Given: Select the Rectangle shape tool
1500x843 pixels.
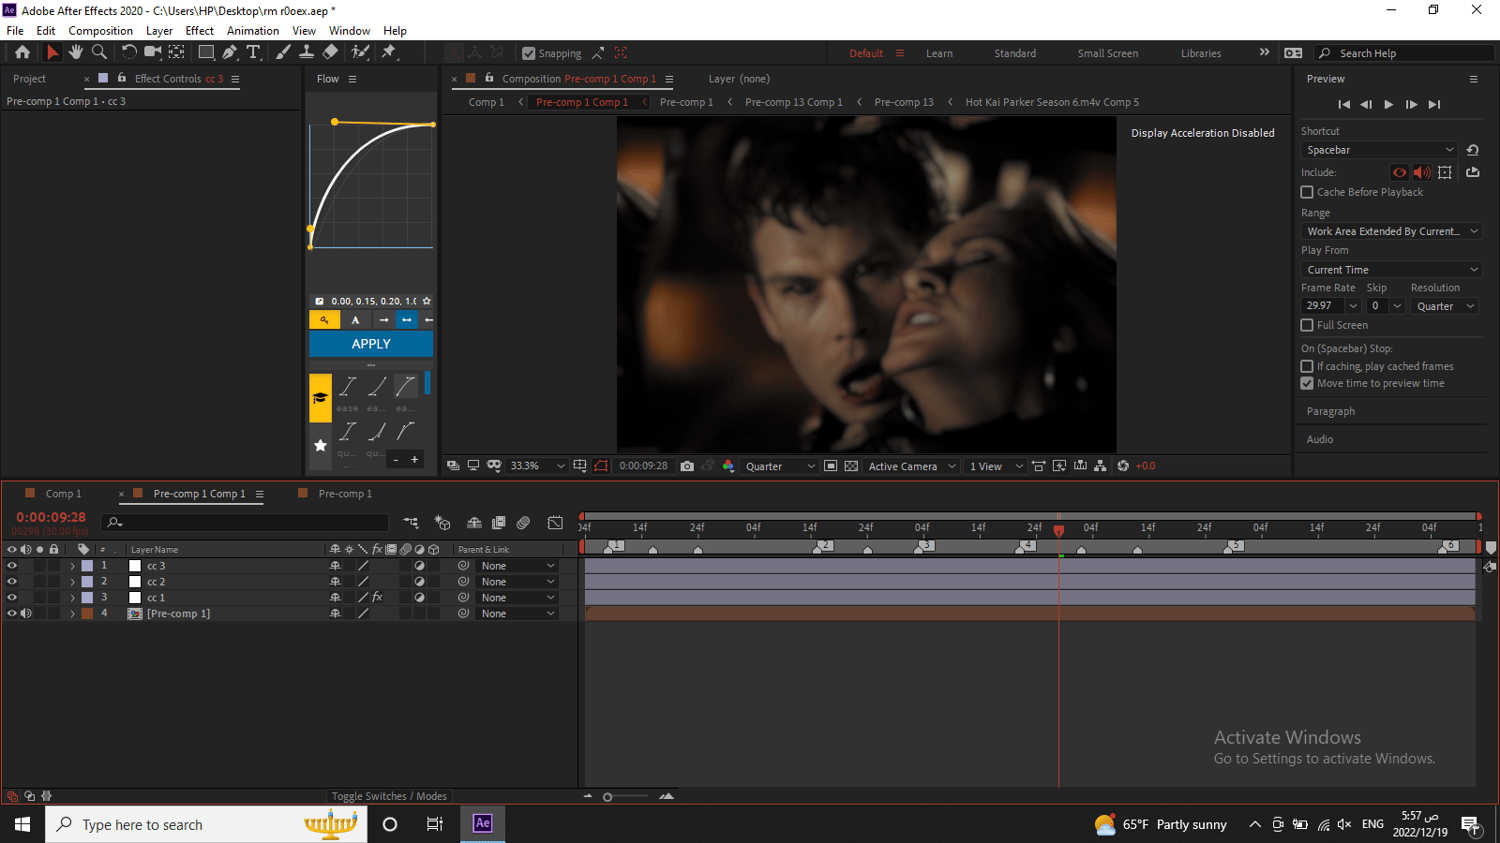Looking at the screenshot, I should coord(206,53).
